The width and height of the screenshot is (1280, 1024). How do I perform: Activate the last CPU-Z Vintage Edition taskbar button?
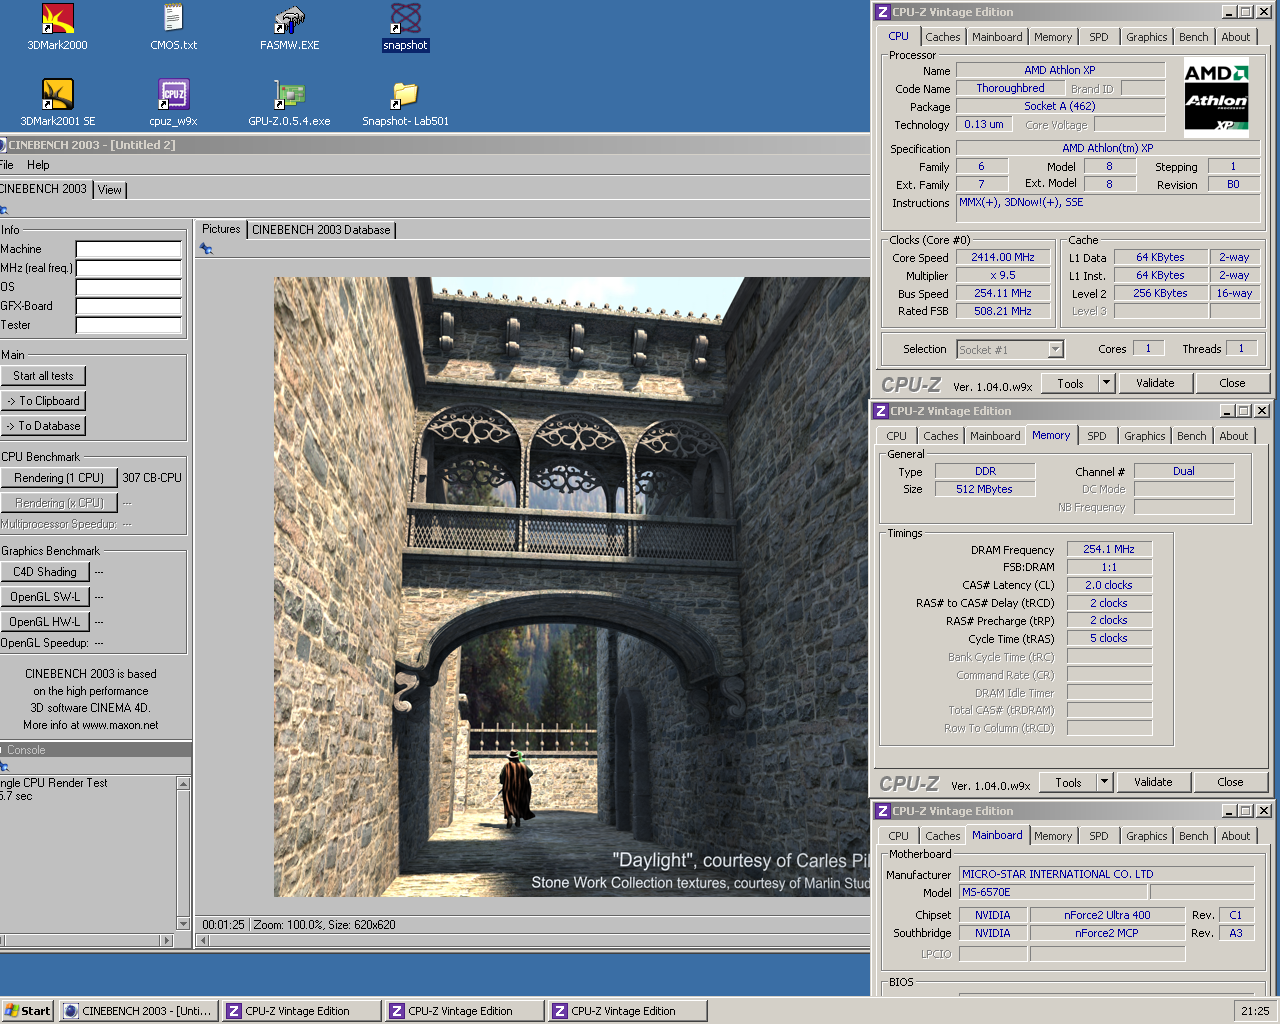627,1011
